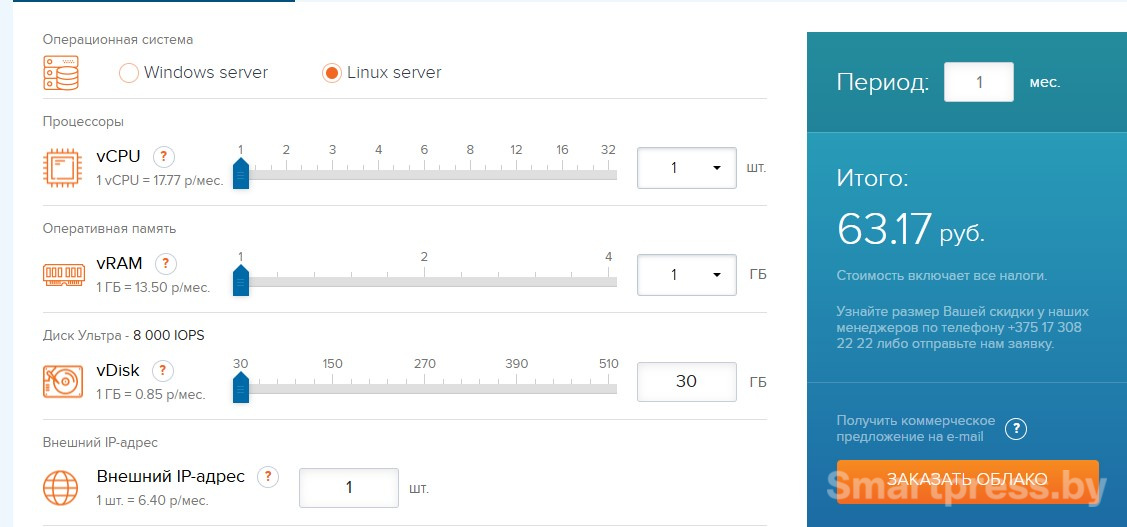This screenshot has width=1127, height=527.
Task: Click the 32 mark on vCPU scale
Action: click(608, 150)
